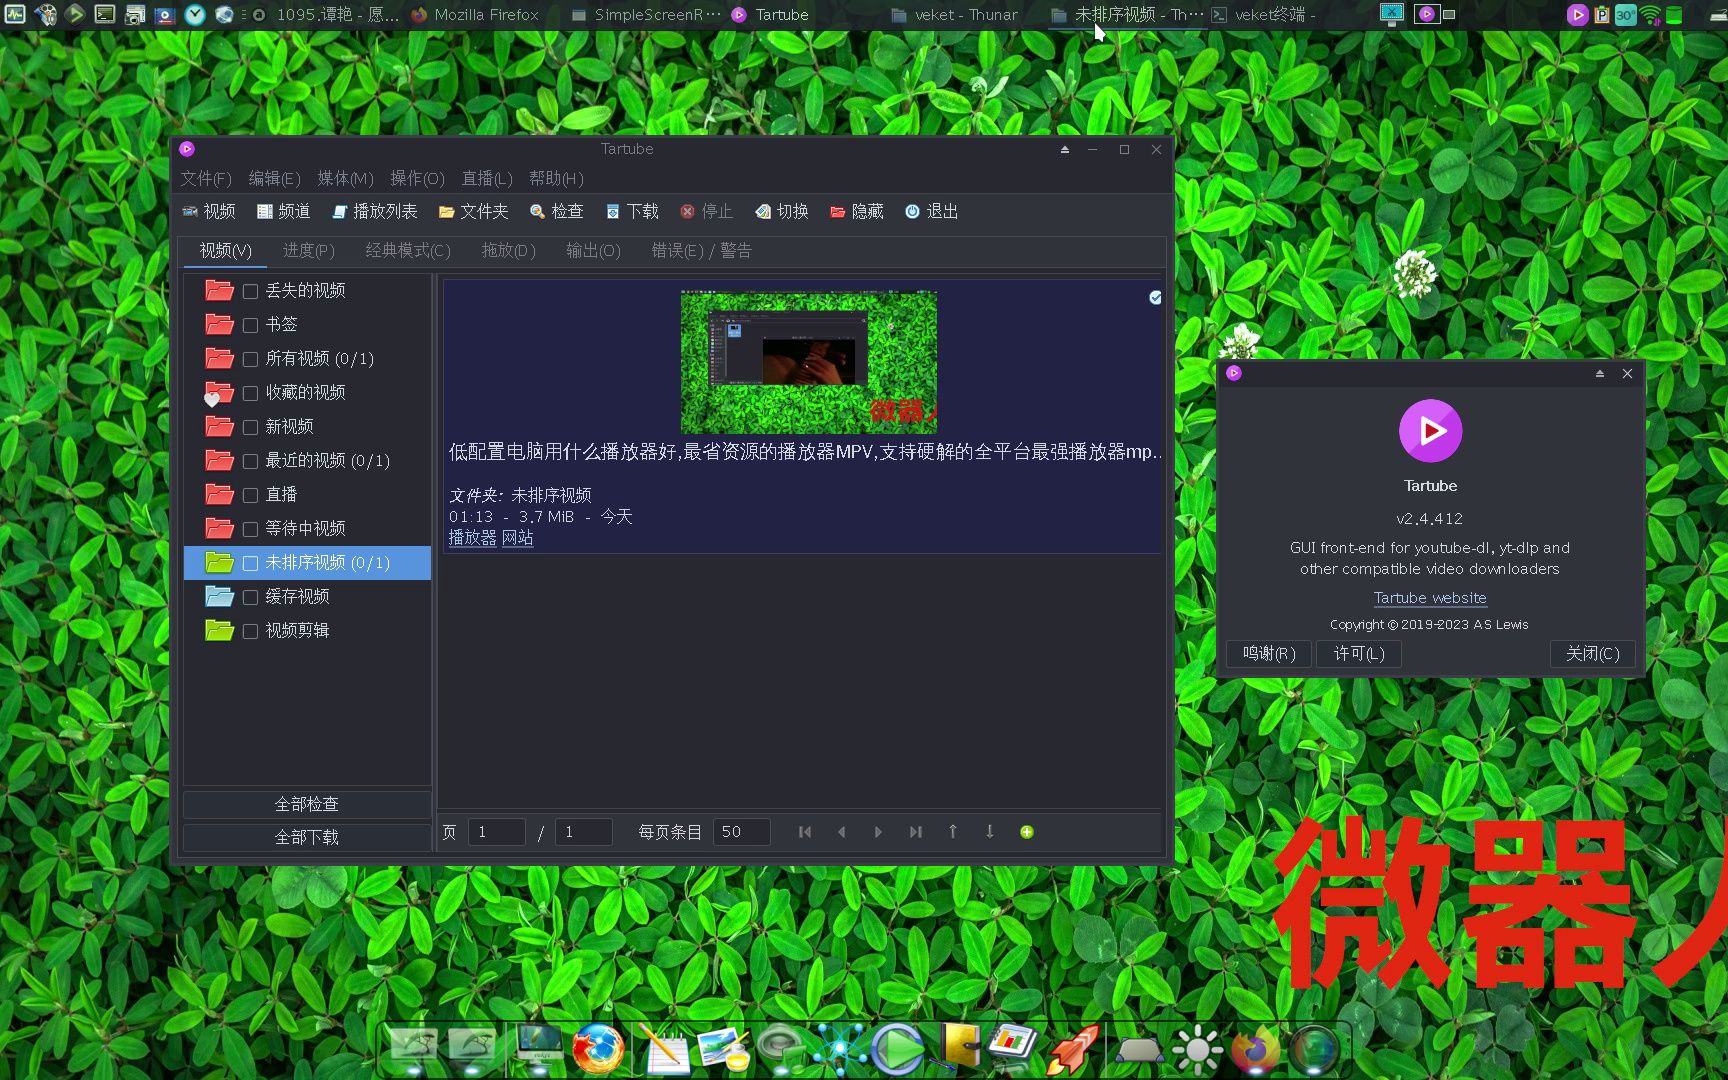Open the 文件(F) menu
The width and height of the screenshot is (1728, 1080).
(x=206, y=178)
